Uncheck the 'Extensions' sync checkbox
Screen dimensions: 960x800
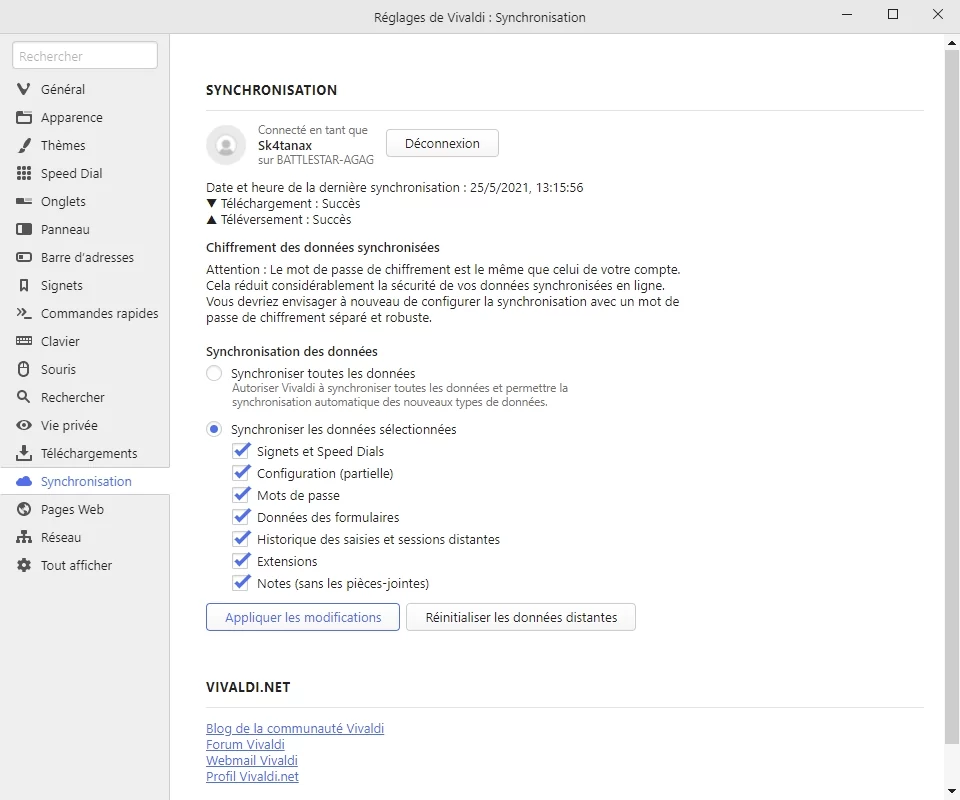241,562
